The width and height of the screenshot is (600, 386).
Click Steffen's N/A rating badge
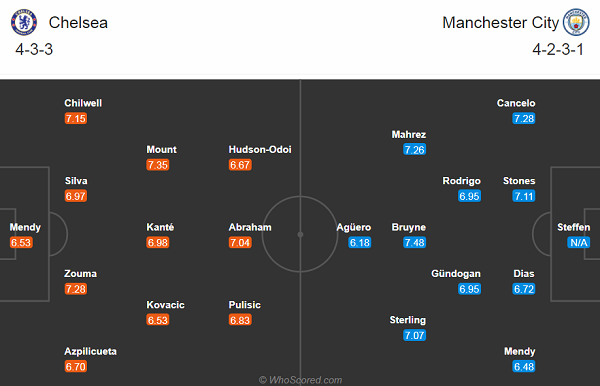pyautogui.click(x=579, y=243)
